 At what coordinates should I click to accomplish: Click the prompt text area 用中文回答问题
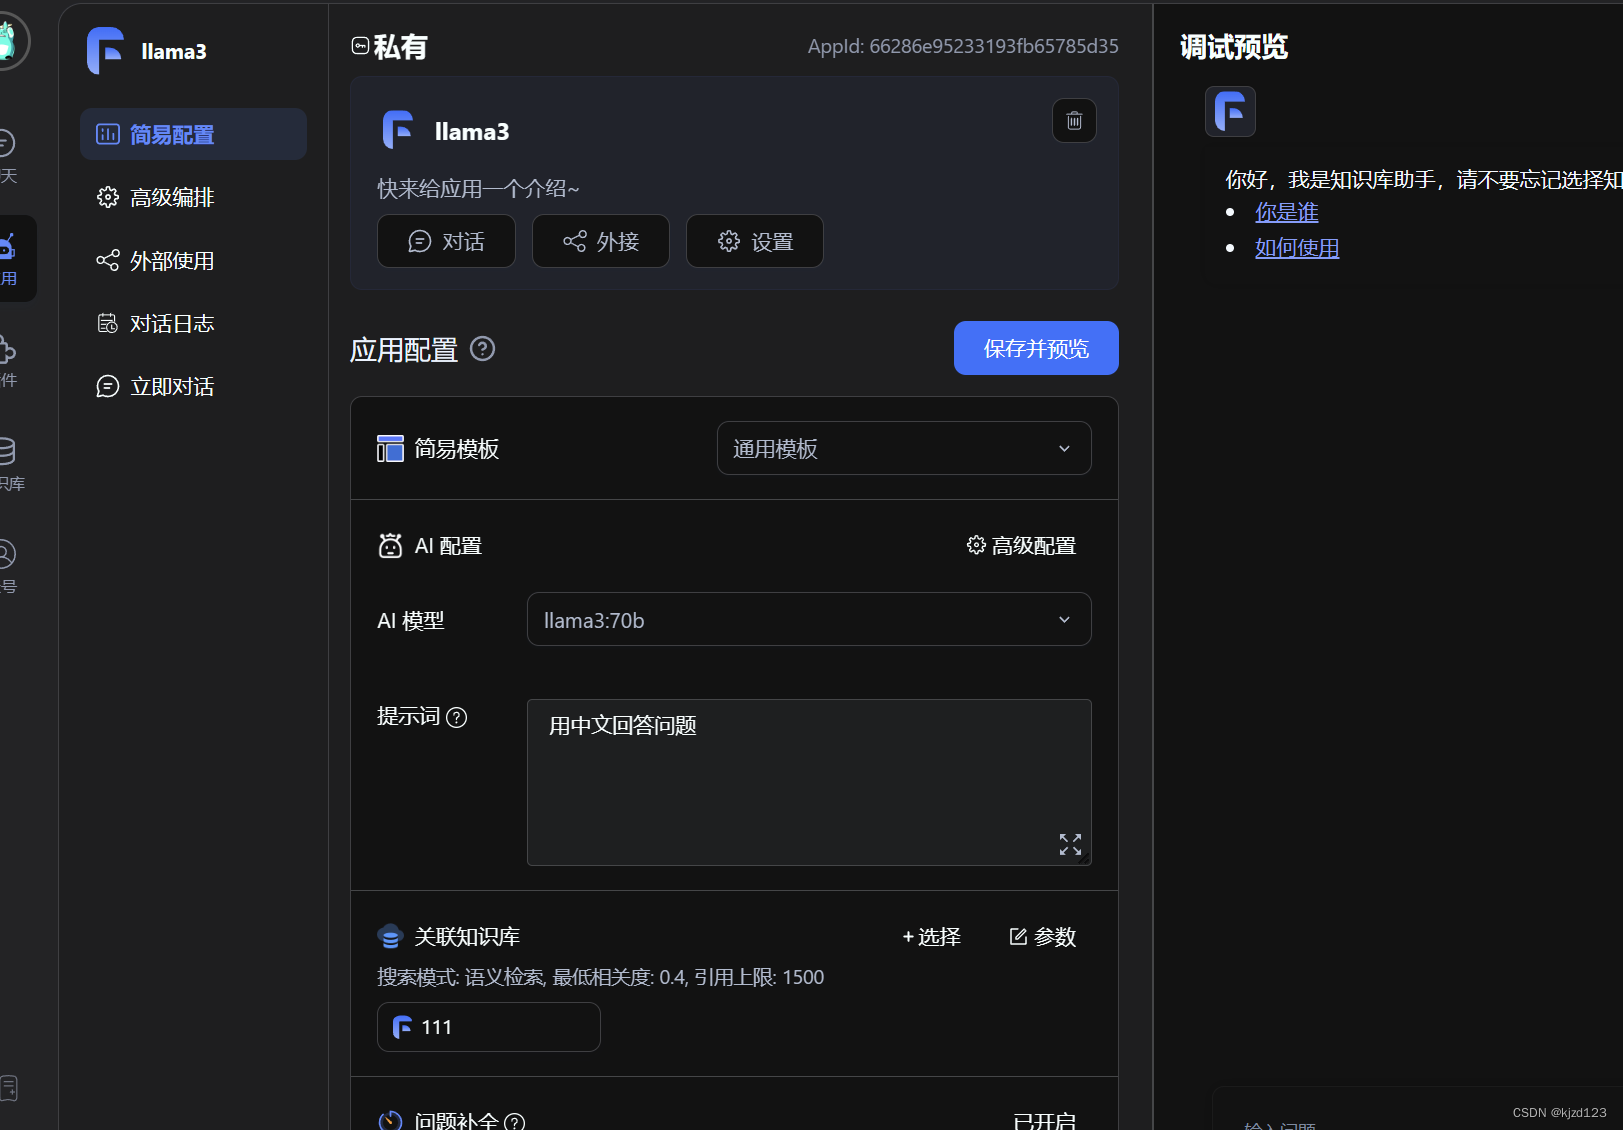pos(809,782)
